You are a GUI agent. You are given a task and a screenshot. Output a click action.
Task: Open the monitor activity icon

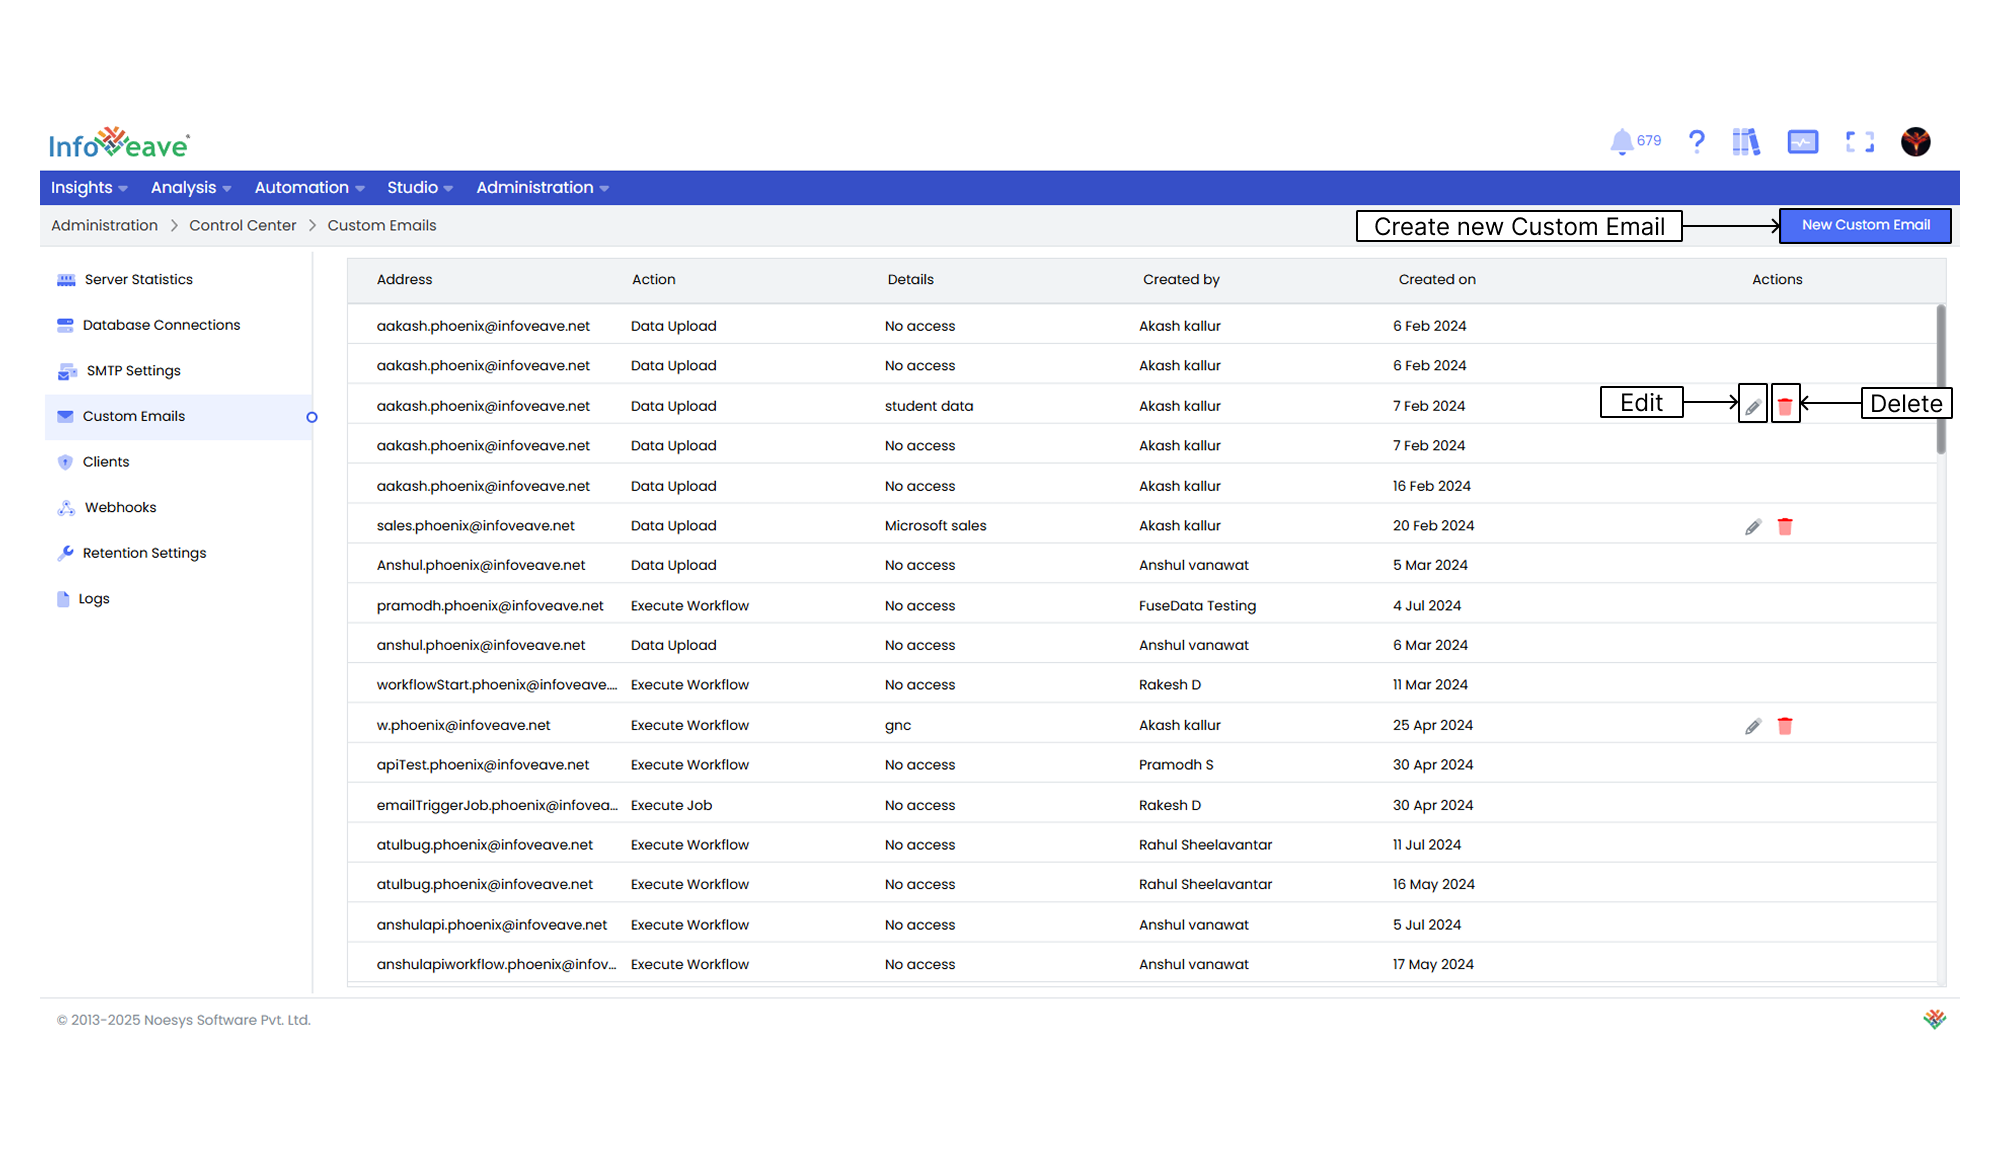pyautogui.click(x=1803, y=142)
